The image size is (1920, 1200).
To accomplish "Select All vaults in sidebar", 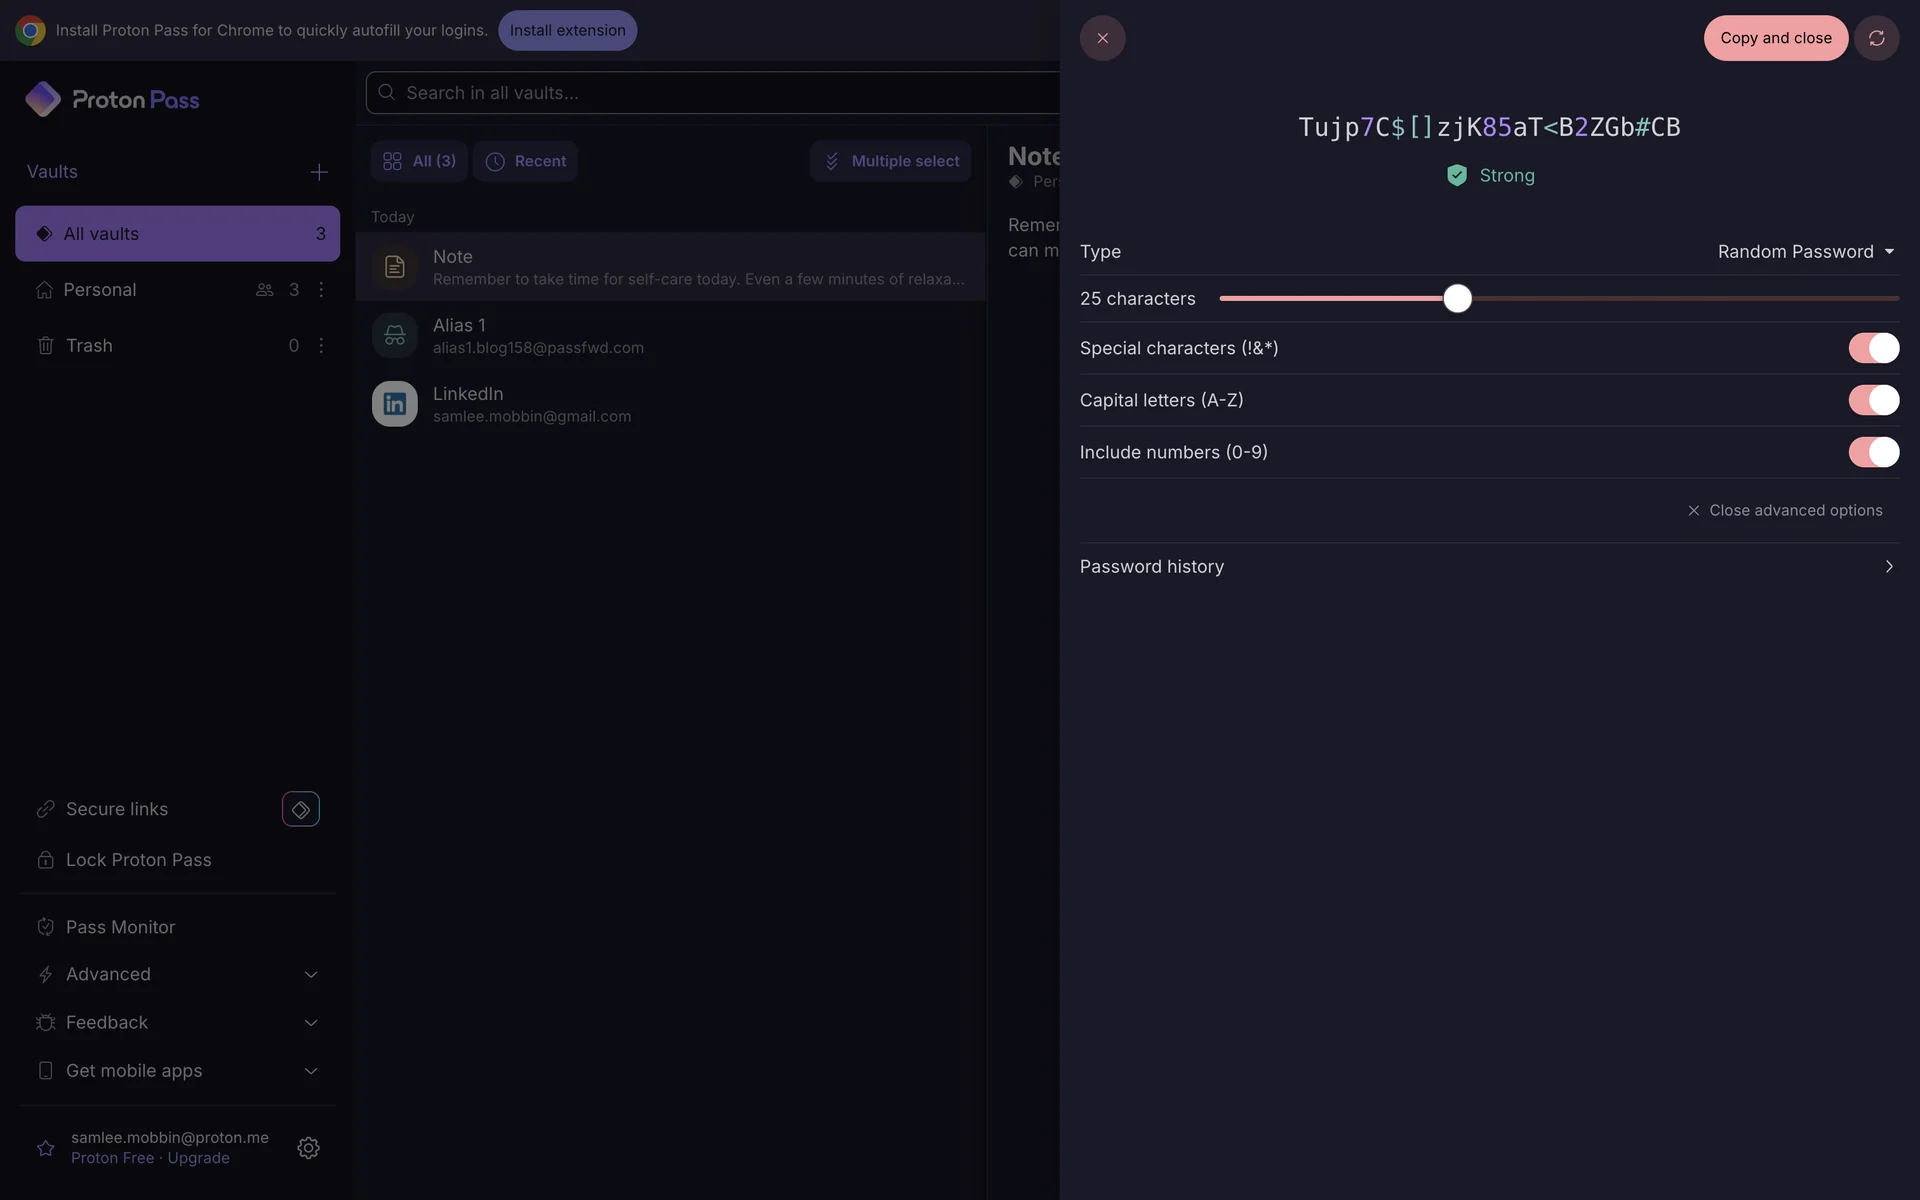I will 177,234.
